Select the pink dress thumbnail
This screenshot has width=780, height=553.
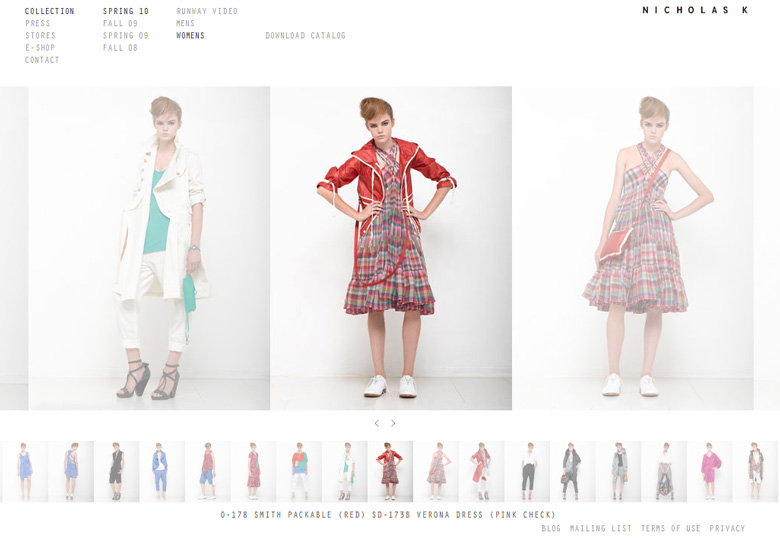710,471
